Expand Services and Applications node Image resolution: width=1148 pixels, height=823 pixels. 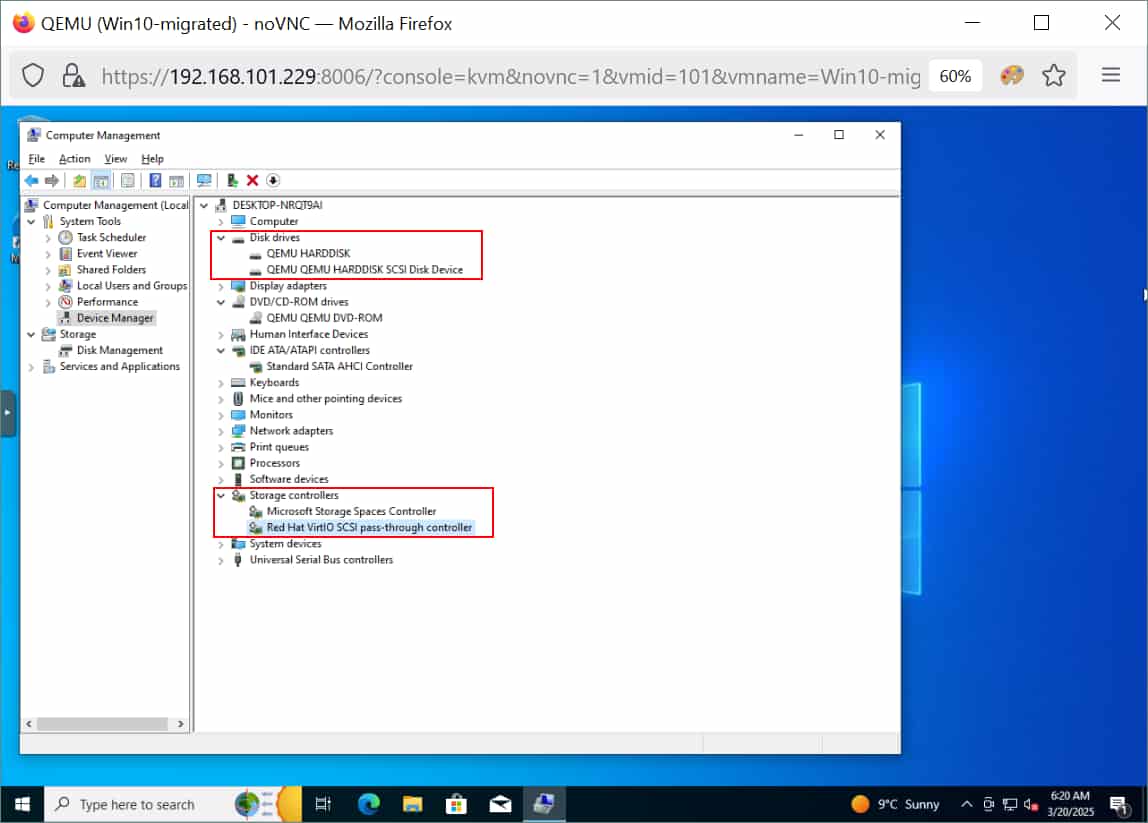tap(31, 367)
